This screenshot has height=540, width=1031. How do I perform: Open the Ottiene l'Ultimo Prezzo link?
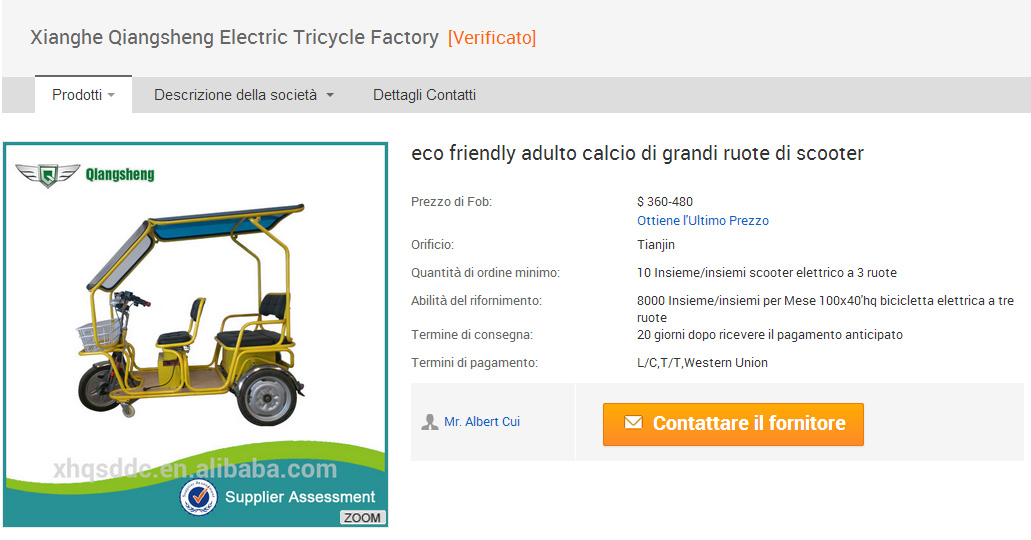tap(703, 220)
